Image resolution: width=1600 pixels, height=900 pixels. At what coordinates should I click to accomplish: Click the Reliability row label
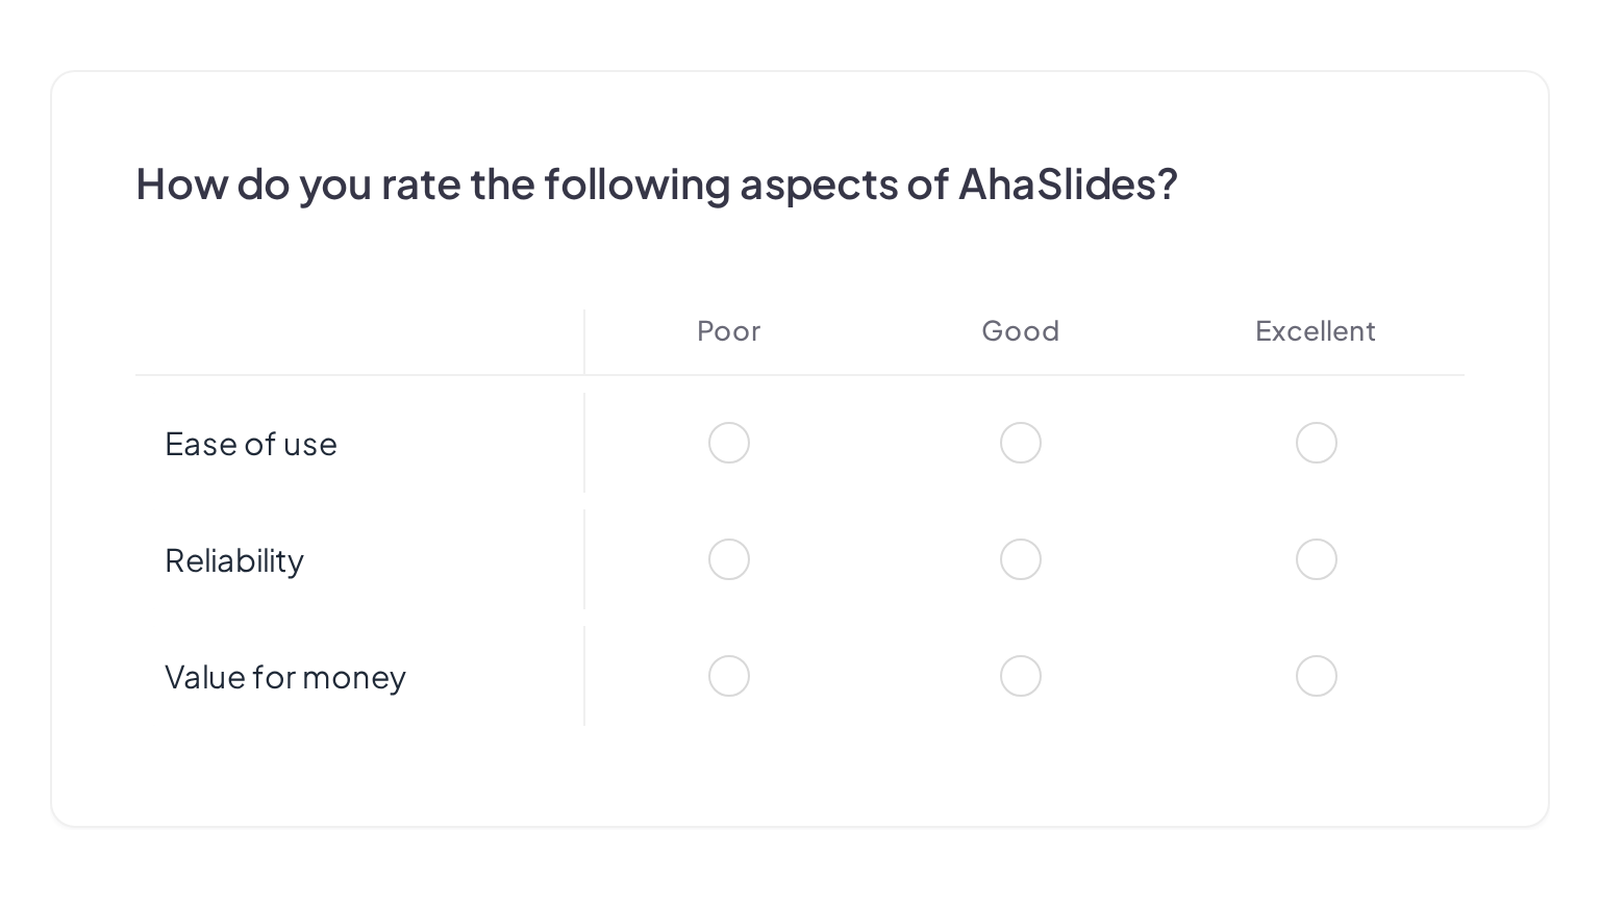234,561
